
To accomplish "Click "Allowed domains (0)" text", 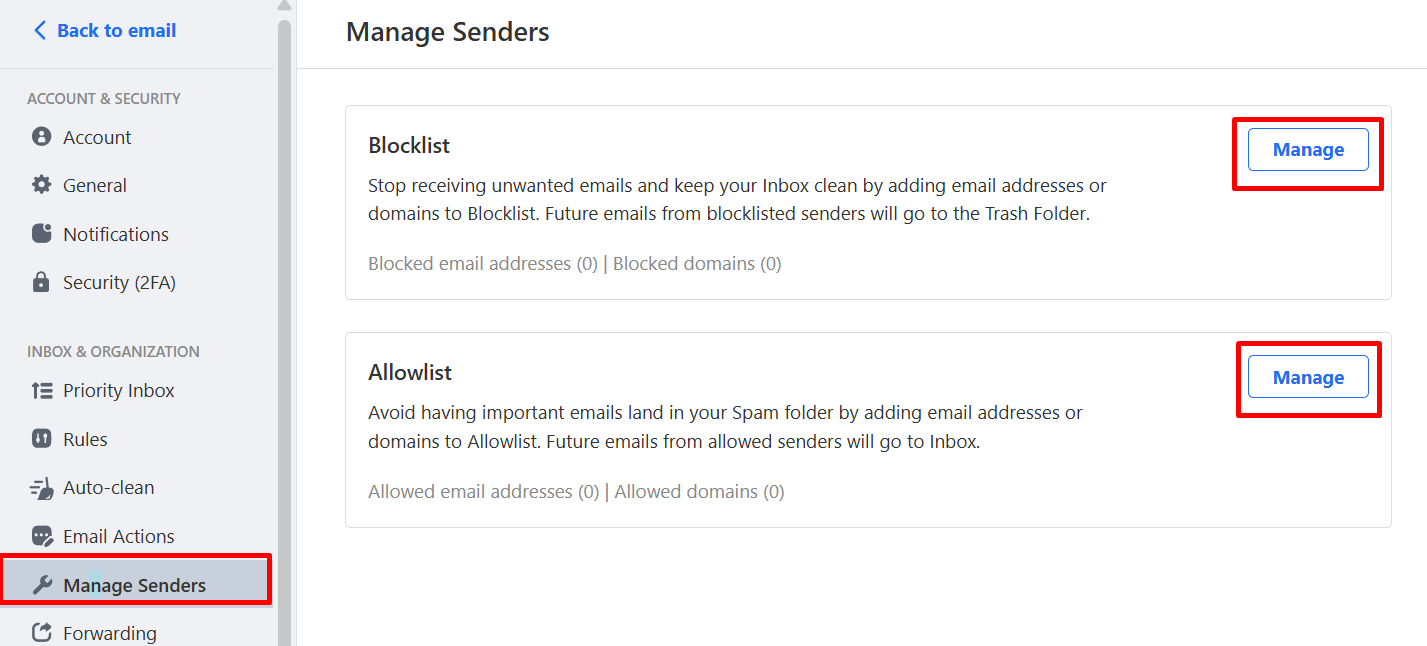I will 699,491.
